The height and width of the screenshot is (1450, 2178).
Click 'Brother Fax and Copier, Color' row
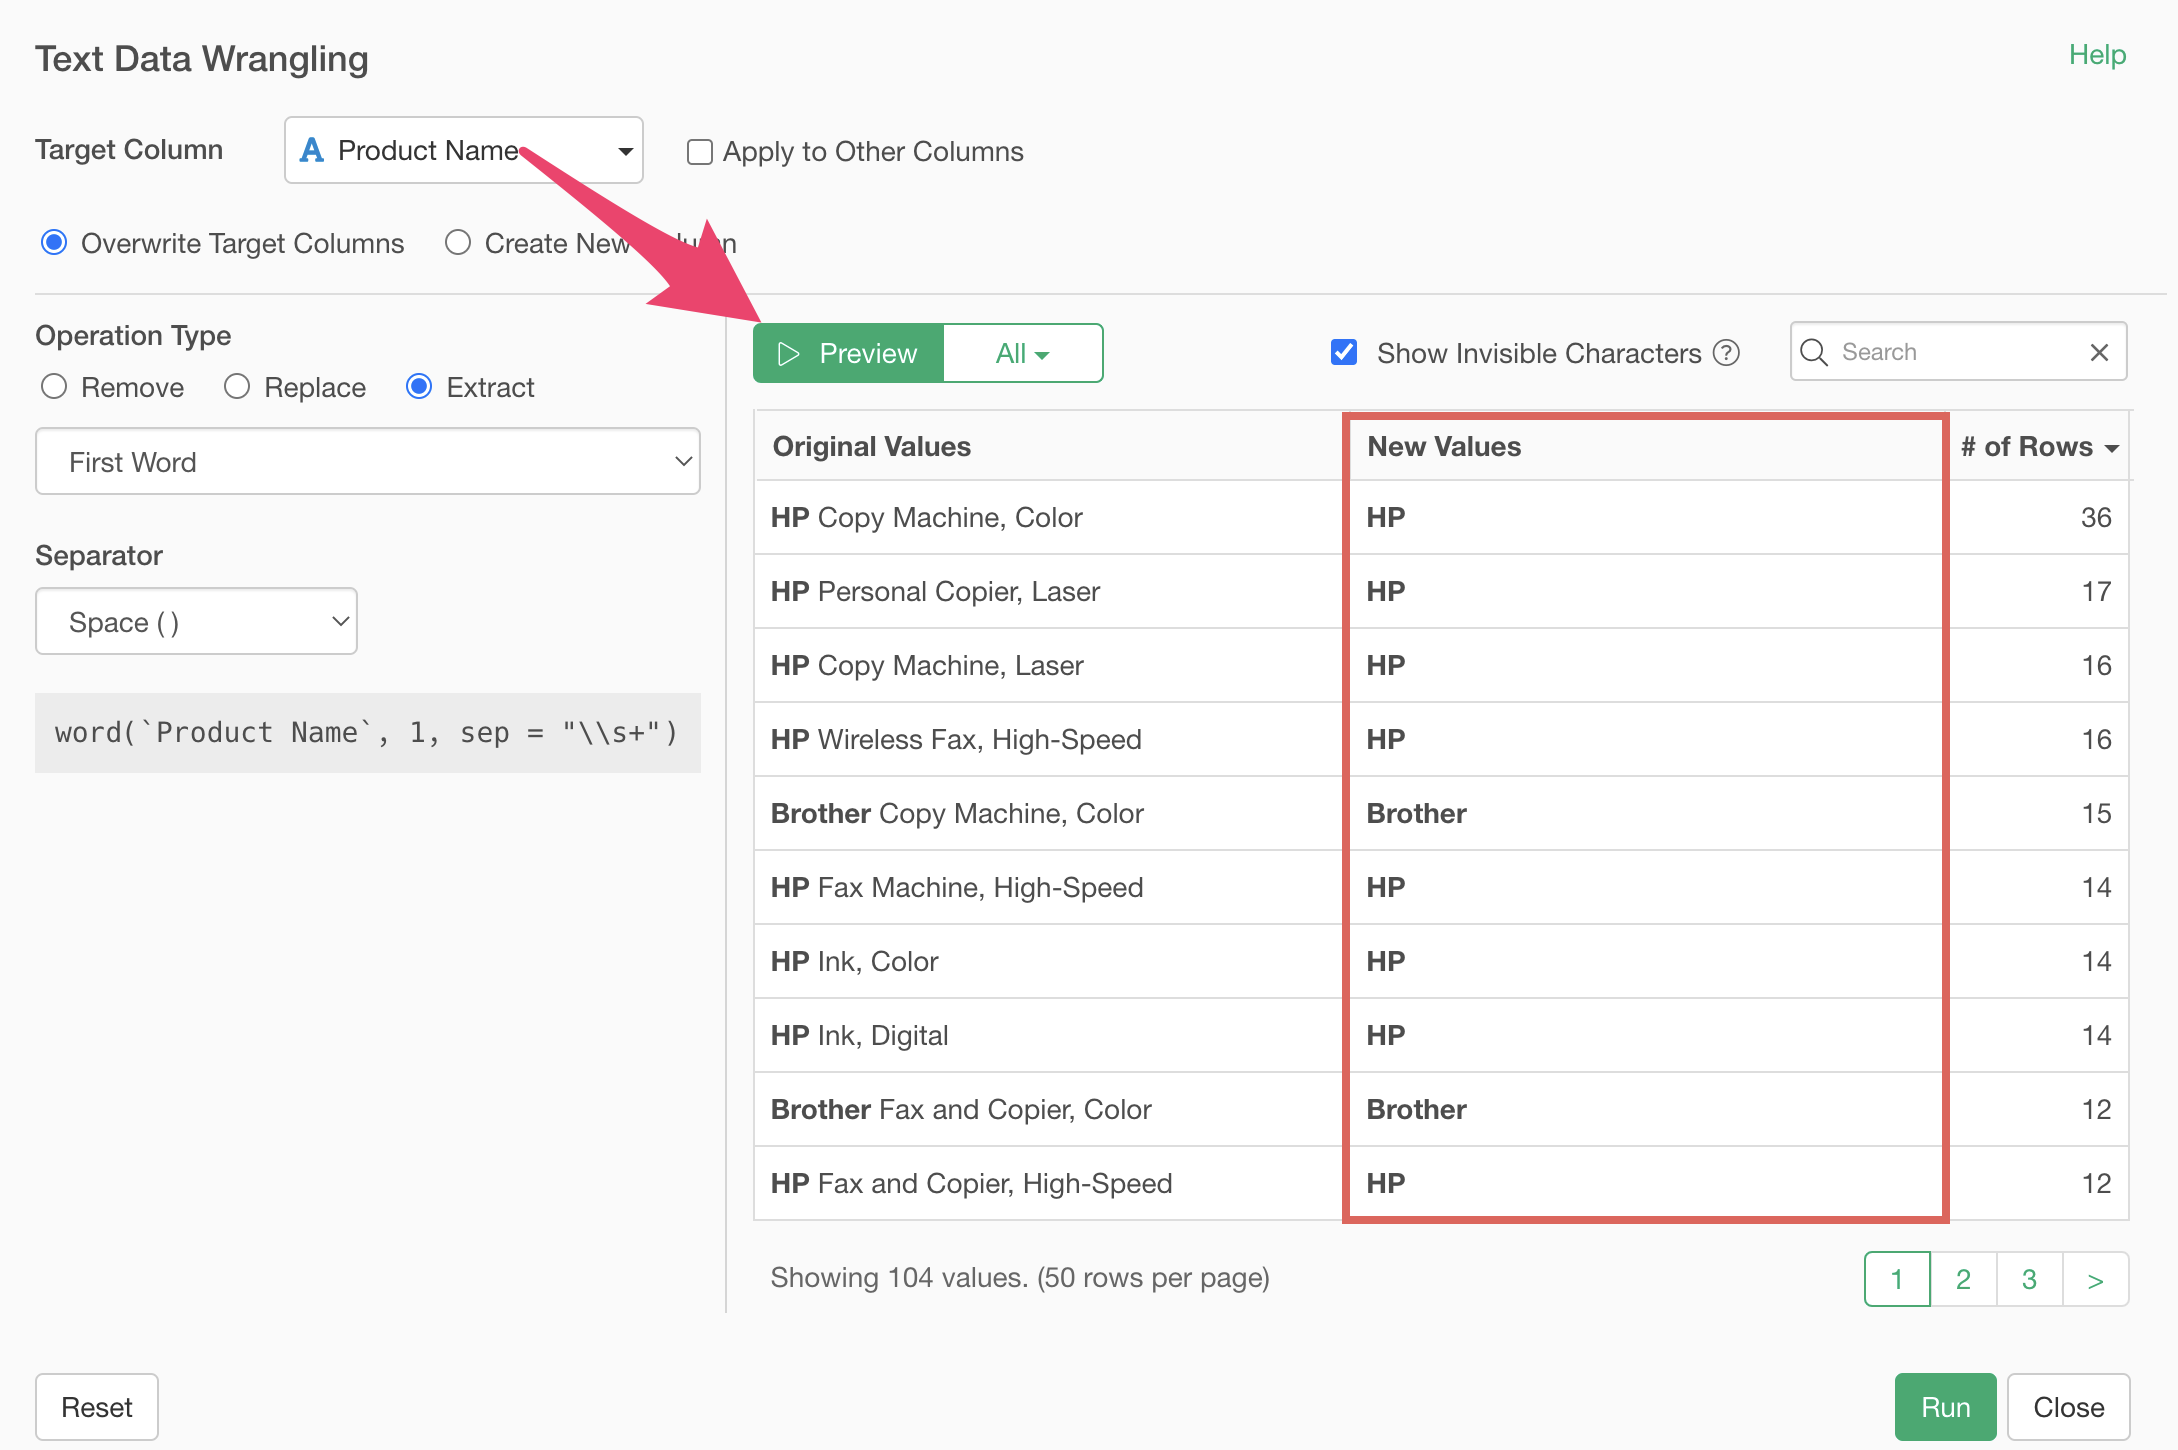pos(1441,1109)
